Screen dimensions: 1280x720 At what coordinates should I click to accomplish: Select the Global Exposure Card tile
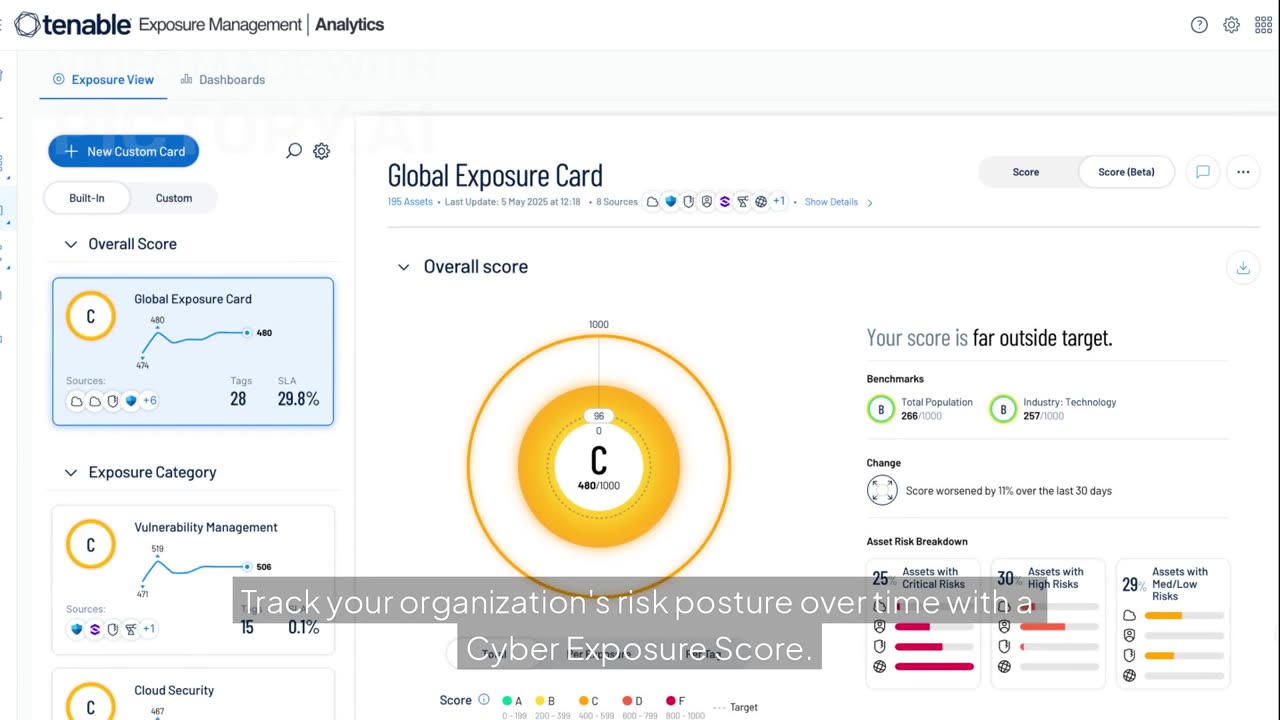(193, 351)
